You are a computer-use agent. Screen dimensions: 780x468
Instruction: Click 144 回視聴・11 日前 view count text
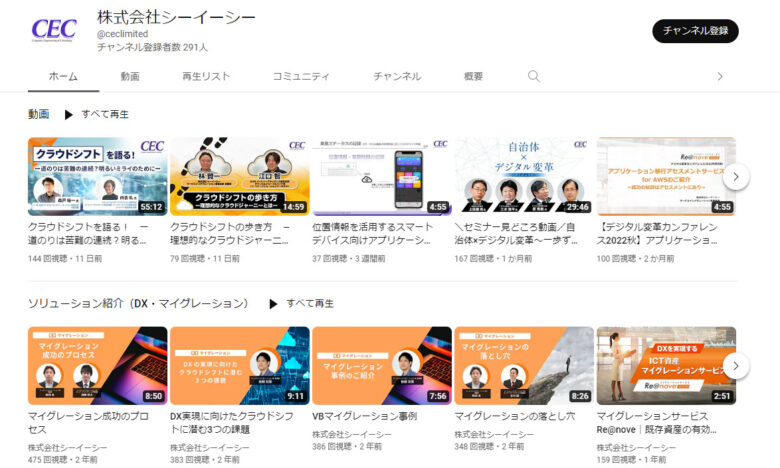point(65,259)
